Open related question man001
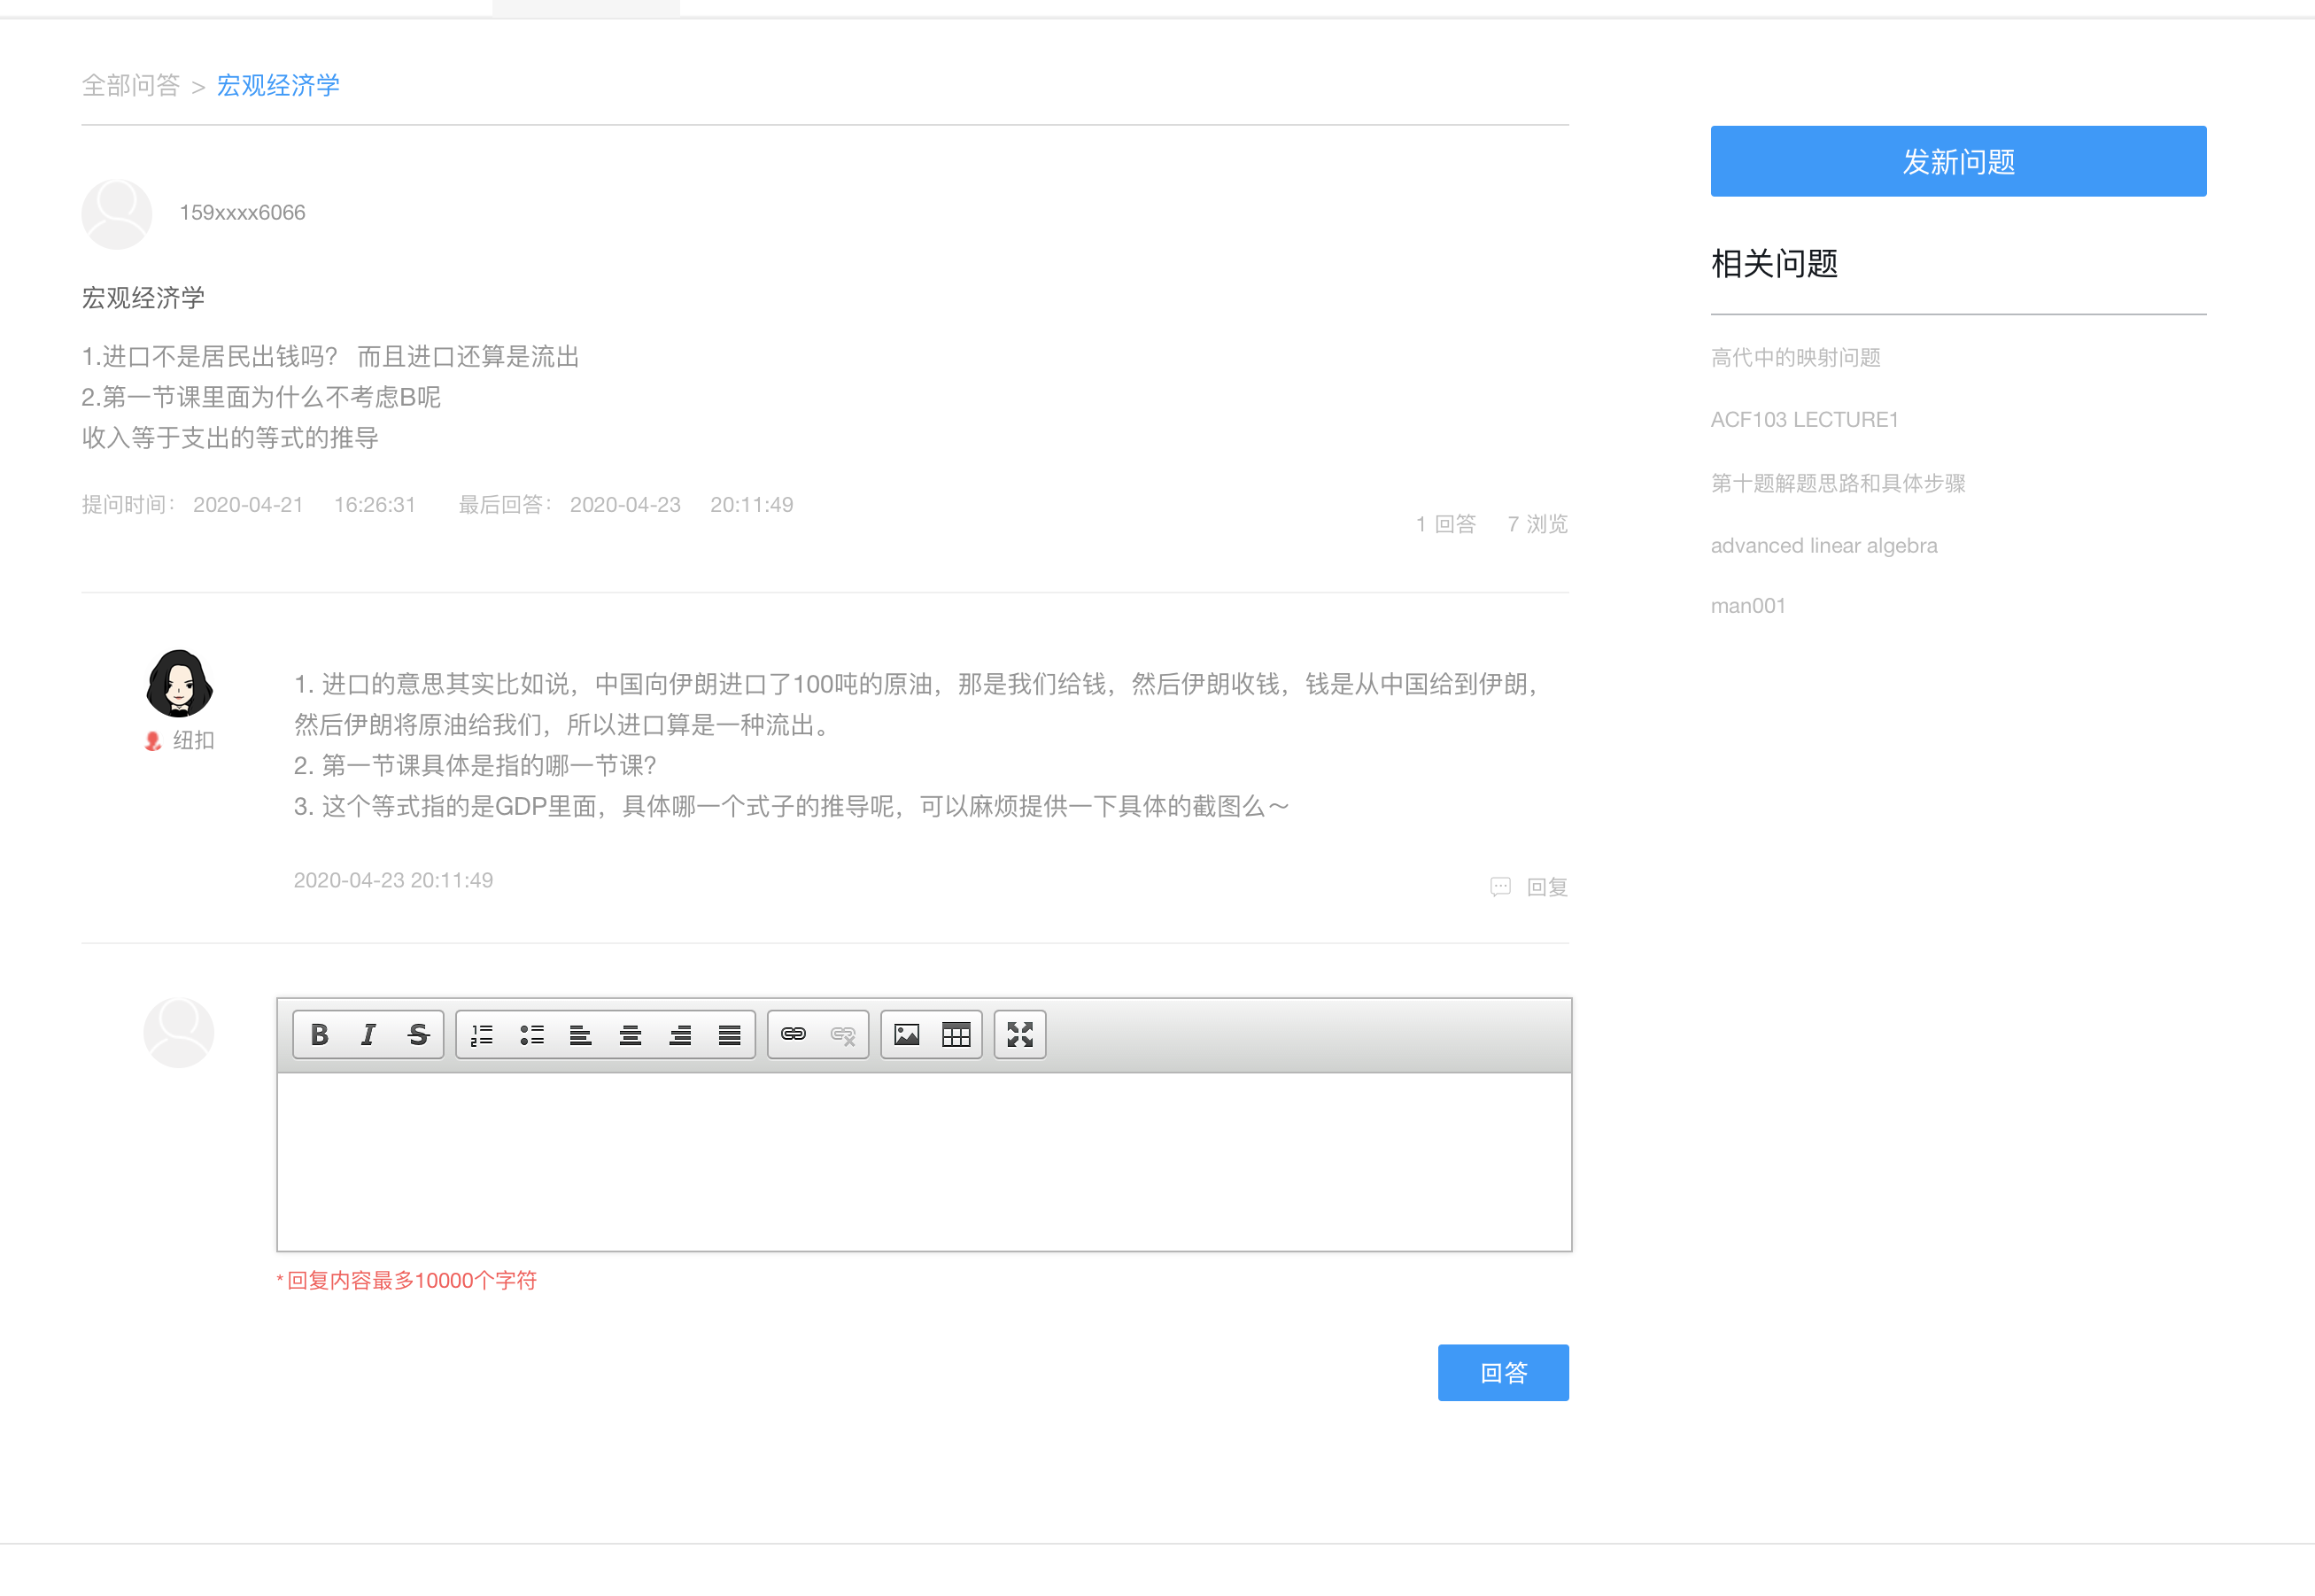2315x1596 pixels. 1748,605
